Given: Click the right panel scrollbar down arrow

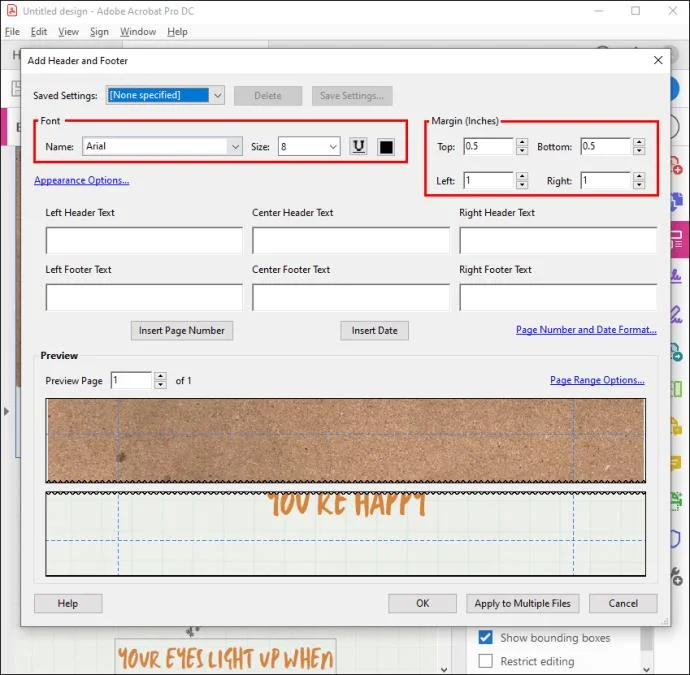Looking at the screenshot, I should tap(646, 669).
